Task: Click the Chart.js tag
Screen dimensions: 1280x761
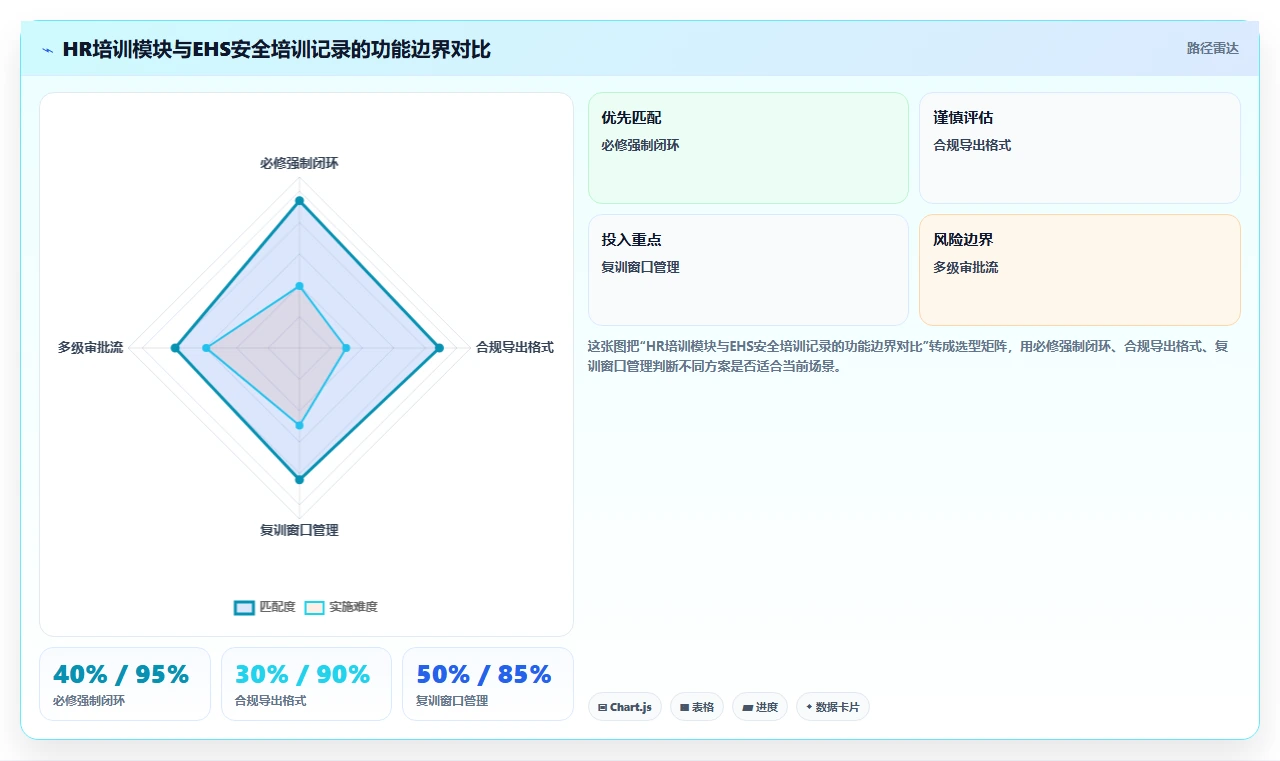Action: pyautogui.click(x=625, y=707)
